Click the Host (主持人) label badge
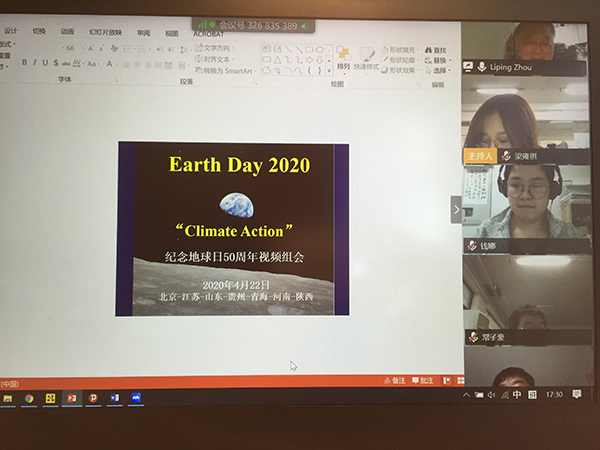 pos(476,156)
